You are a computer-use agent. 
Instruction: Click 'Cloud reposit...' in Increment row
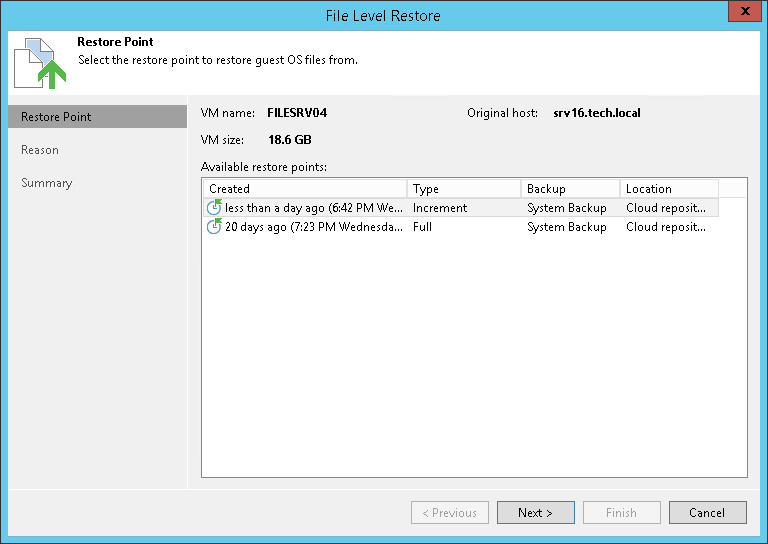tap(666, 208)
